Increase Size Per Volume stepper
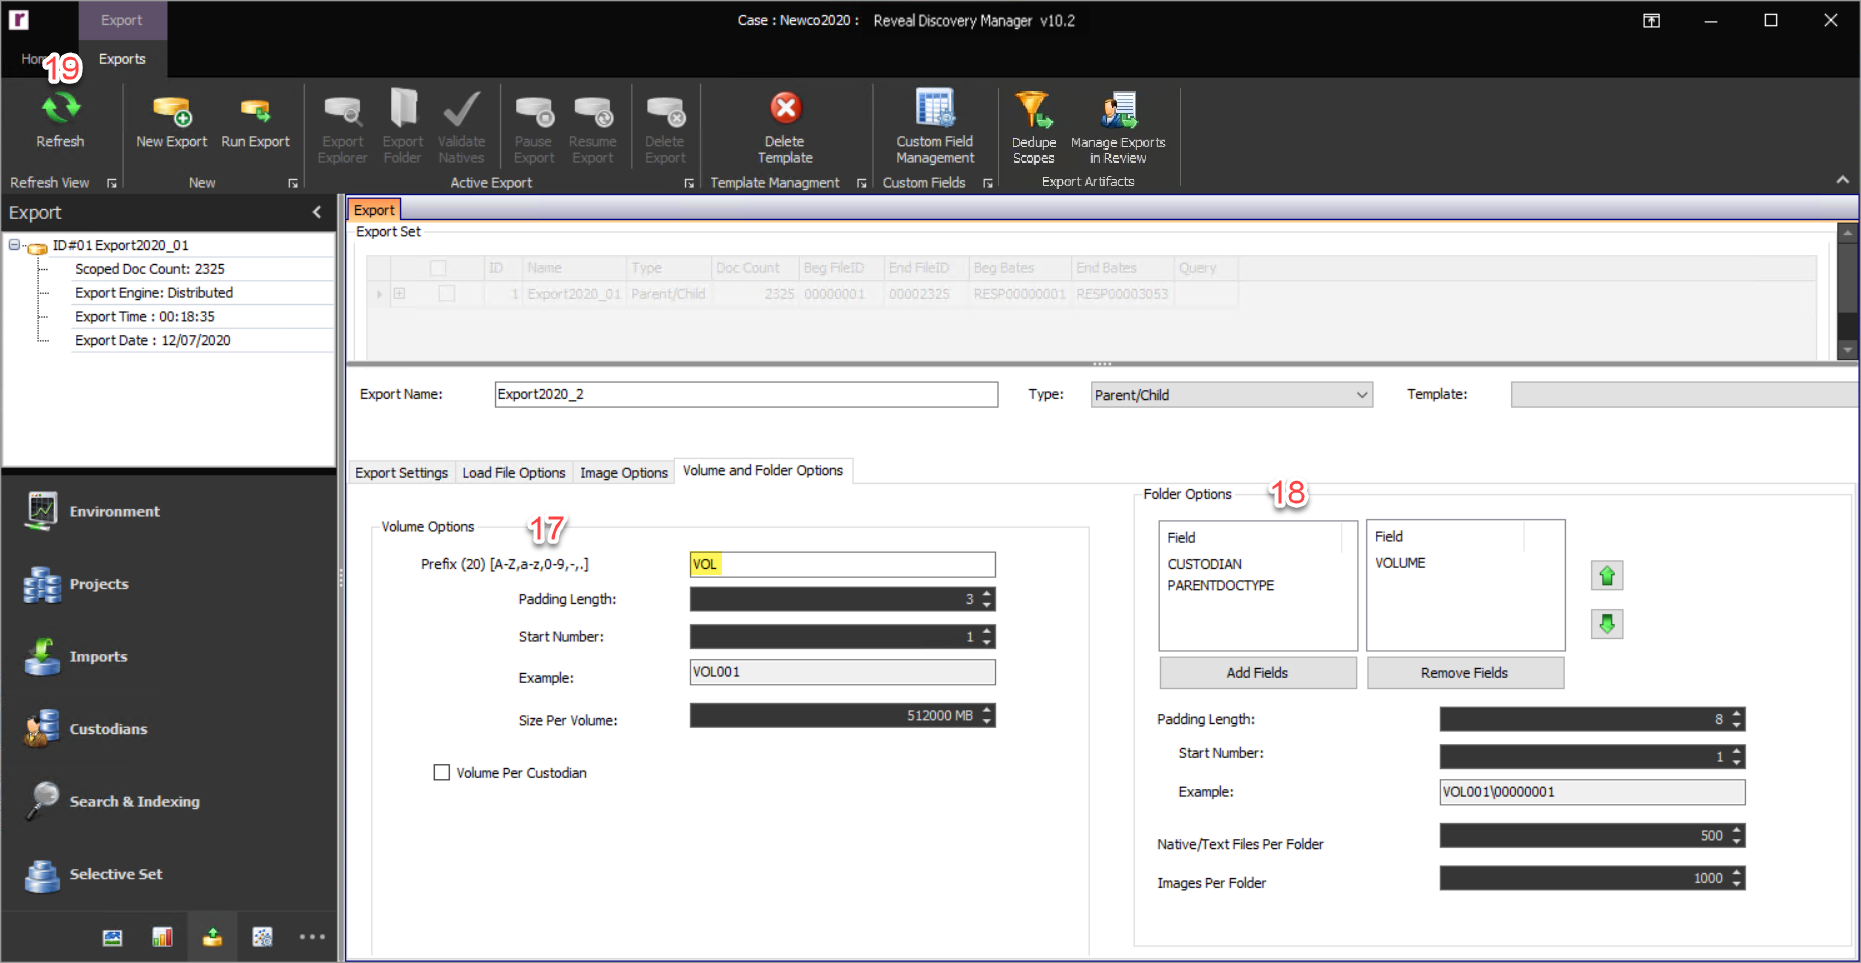The width and height of the screenshot is (1861, 963). [x=987, y=710]
